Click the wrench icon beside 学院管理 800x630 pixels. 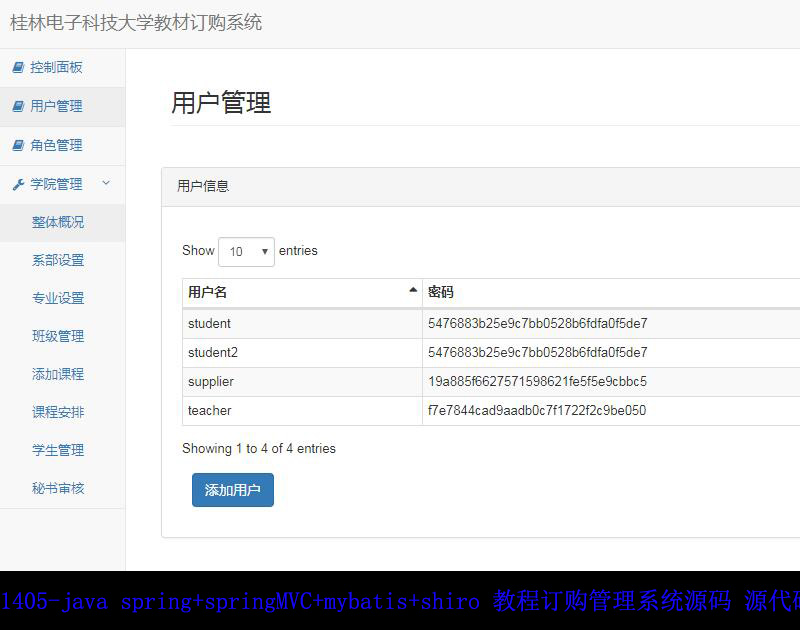[18, 184]
